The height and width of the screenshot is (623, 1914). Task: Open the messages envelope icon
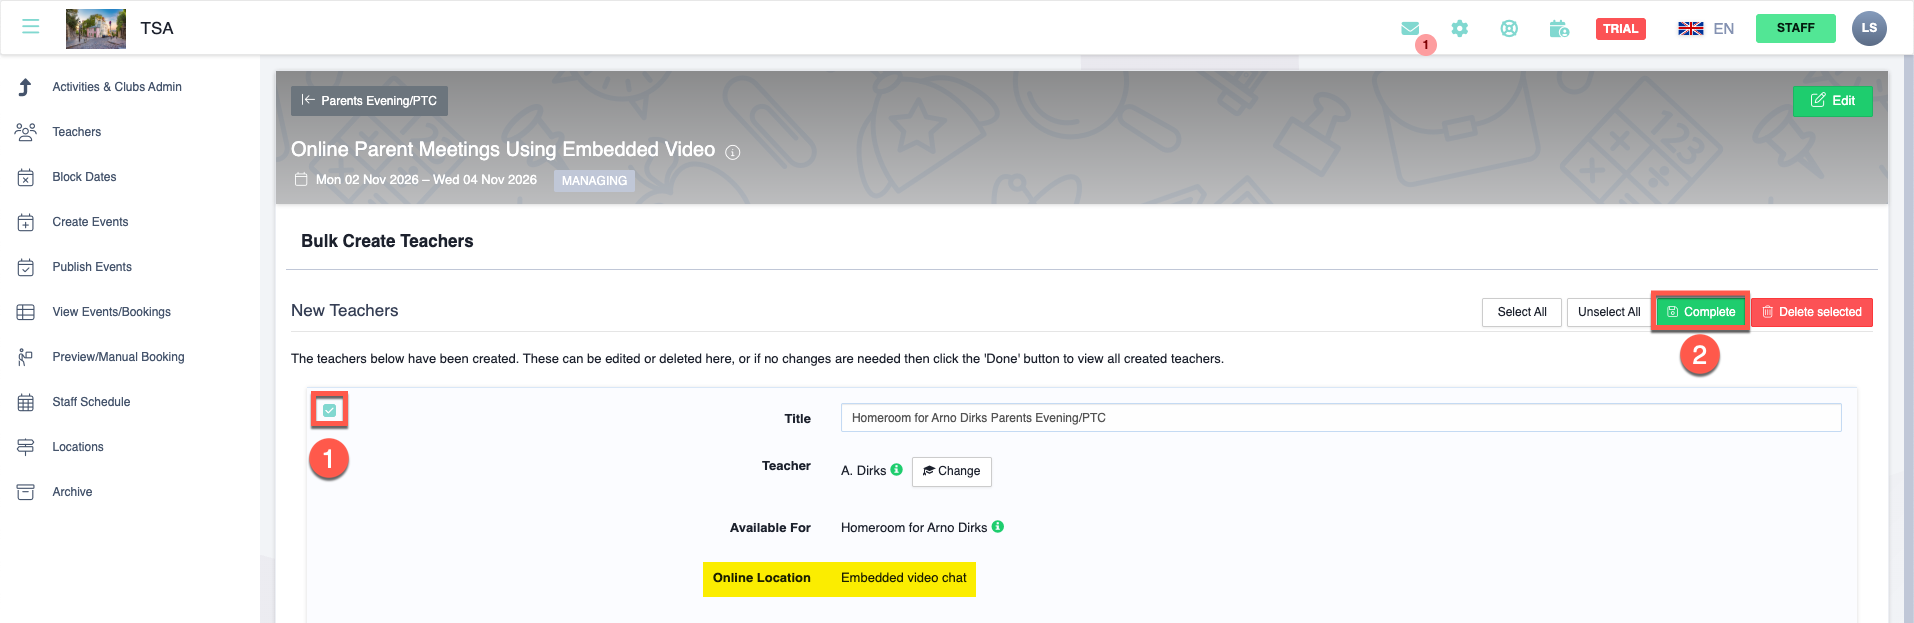[x=1410, y=29]
